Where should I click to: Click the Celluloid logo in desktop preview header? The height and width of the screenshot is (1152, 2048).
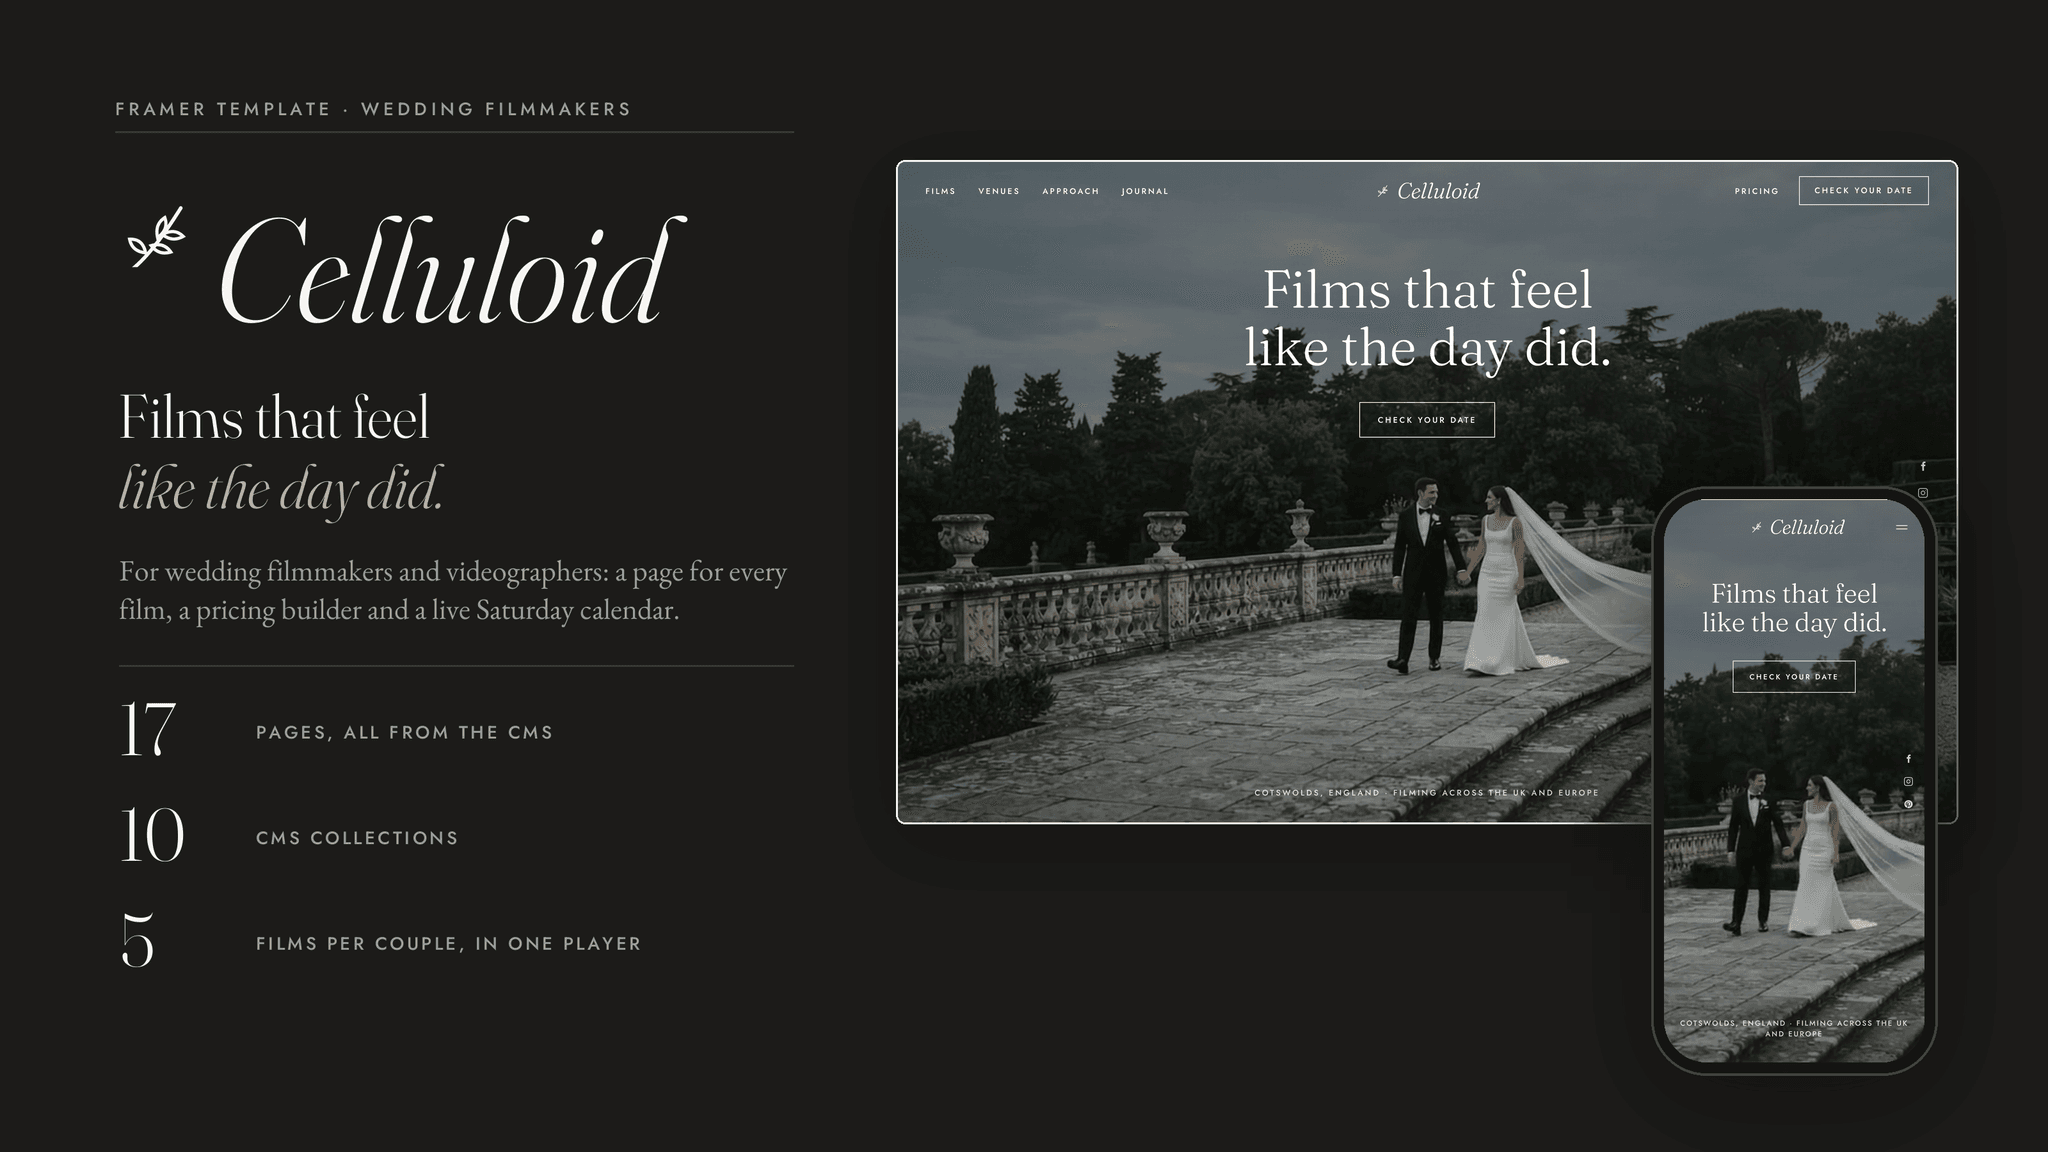[x=1427, y=191]
